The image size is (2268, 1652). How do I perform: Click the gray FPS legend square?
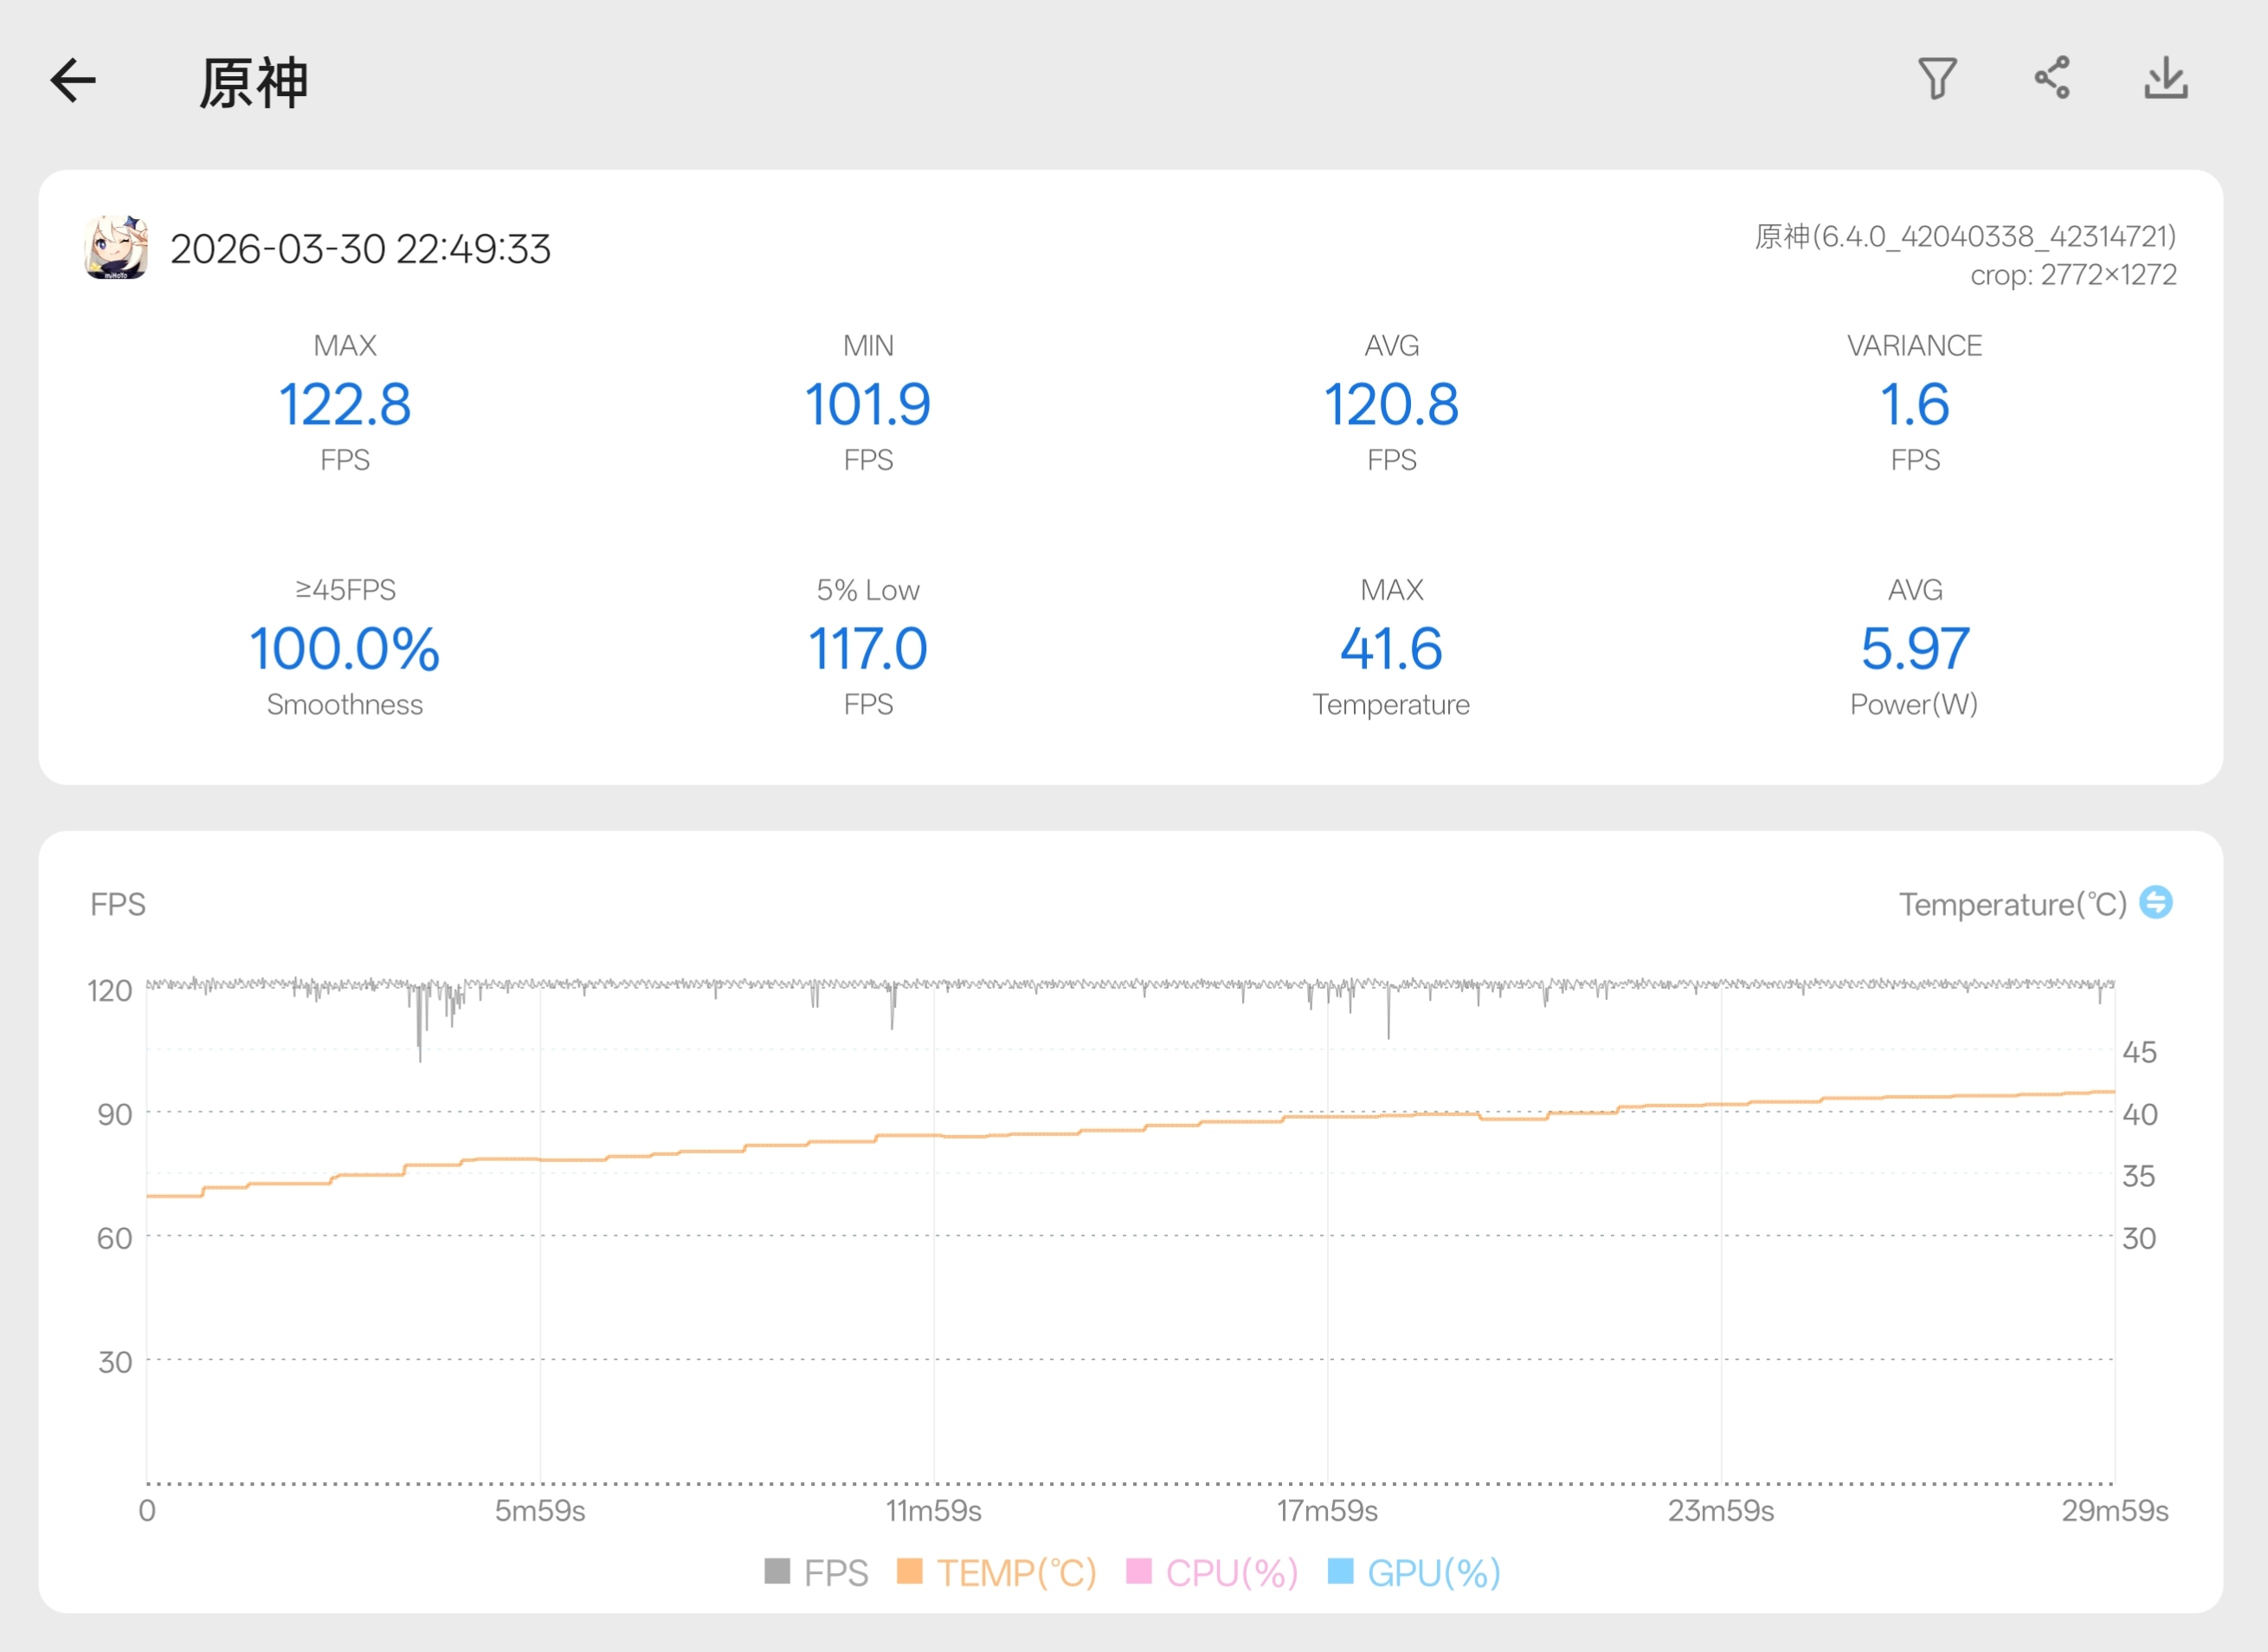777,1571
